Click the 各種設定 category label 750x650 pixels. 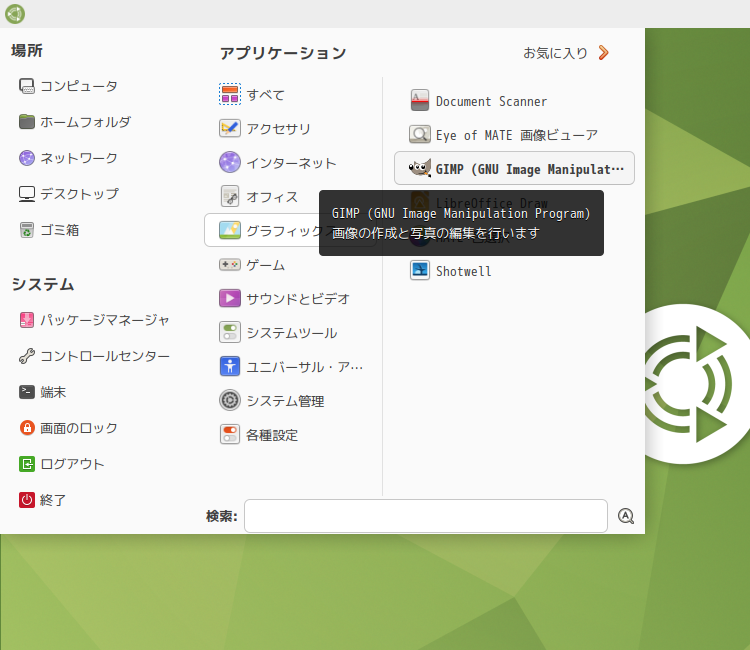coord(272,435)
